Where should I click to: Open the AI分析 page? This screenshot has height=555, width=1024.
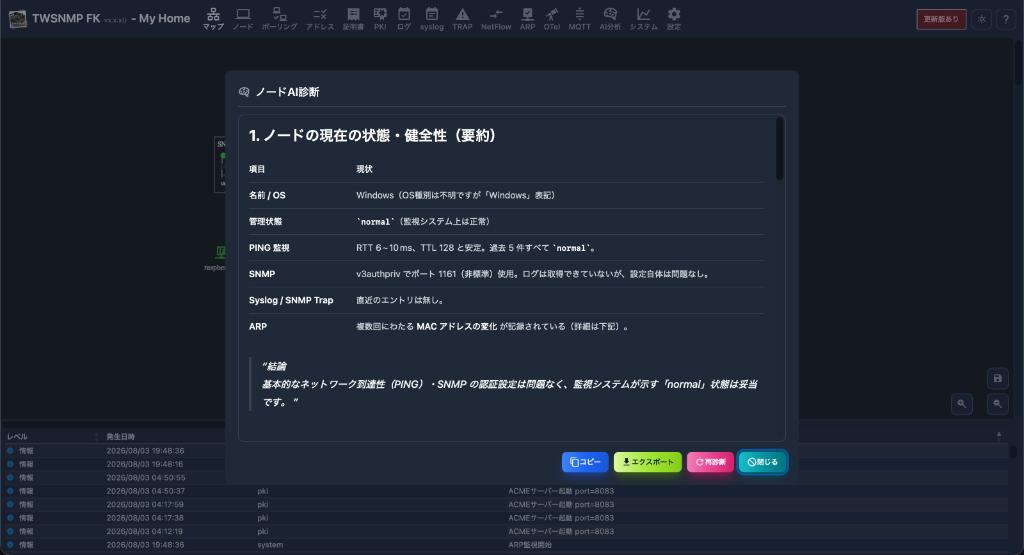tap(610, 18)
